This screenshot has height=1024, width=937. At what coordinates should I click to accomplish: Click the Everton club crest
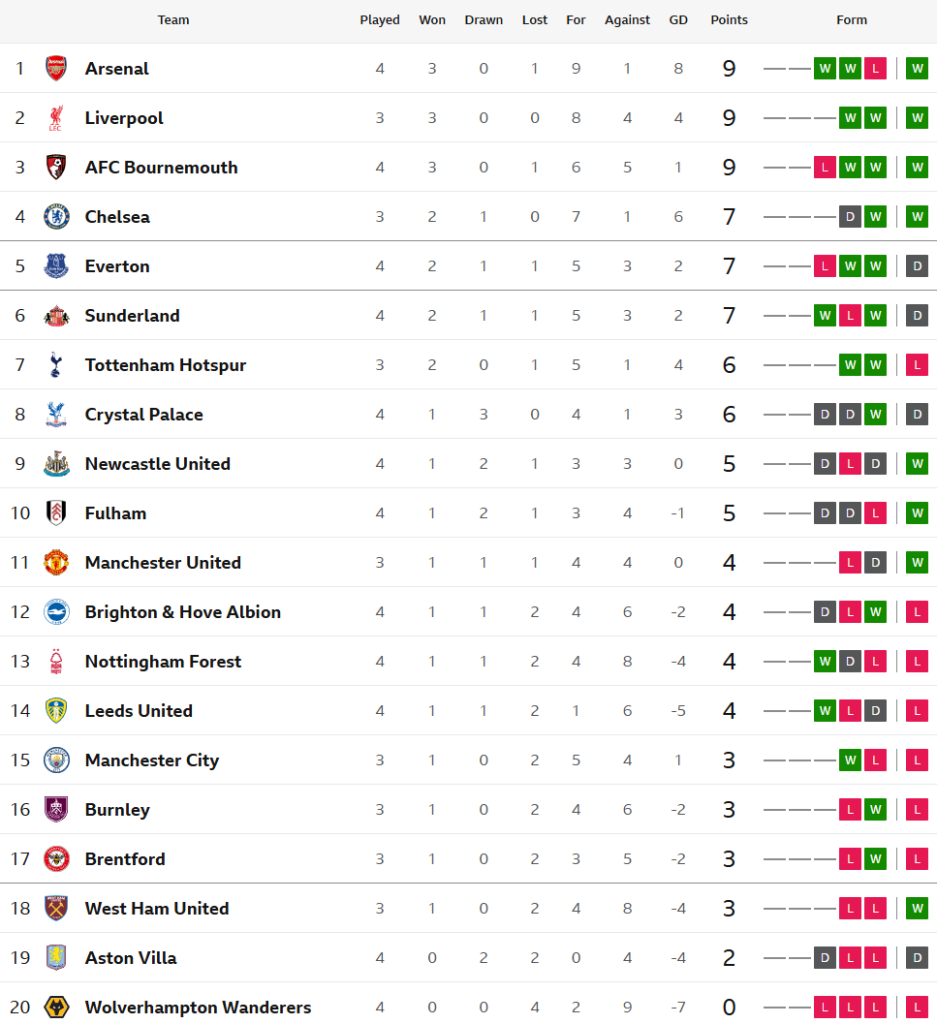click(x=56, y=266)
